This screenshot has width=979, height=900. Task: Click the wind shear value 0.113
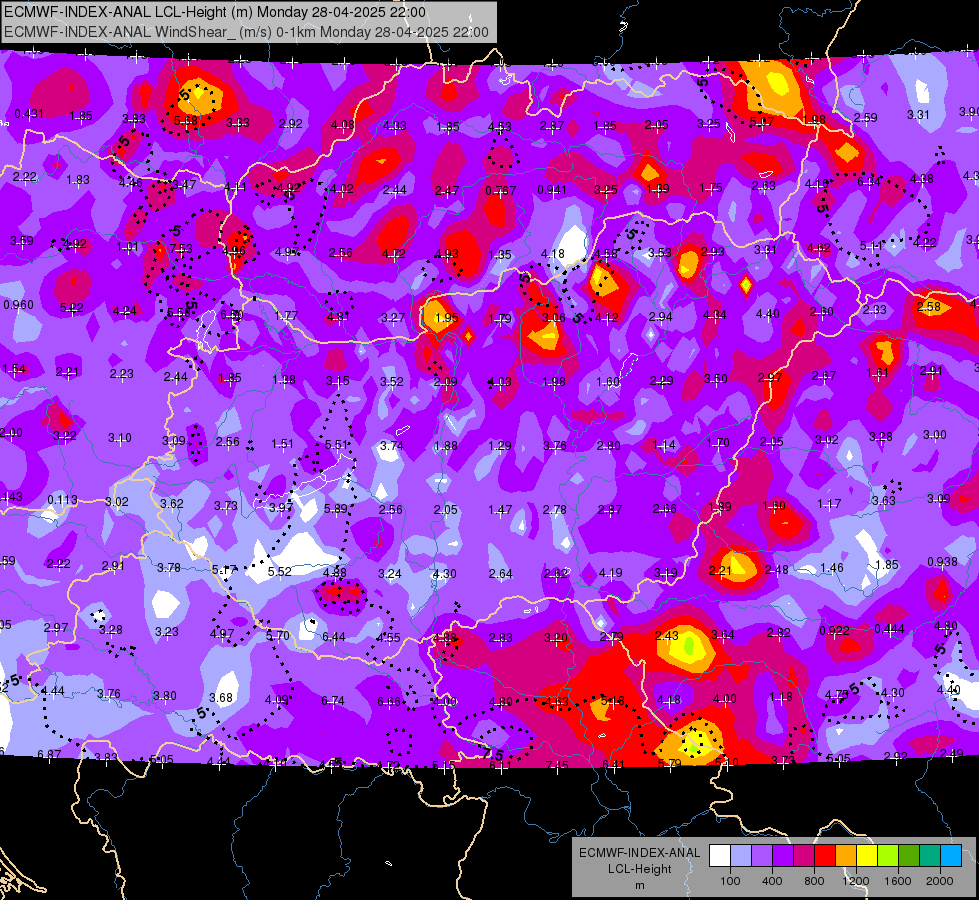tap(62, 500)
